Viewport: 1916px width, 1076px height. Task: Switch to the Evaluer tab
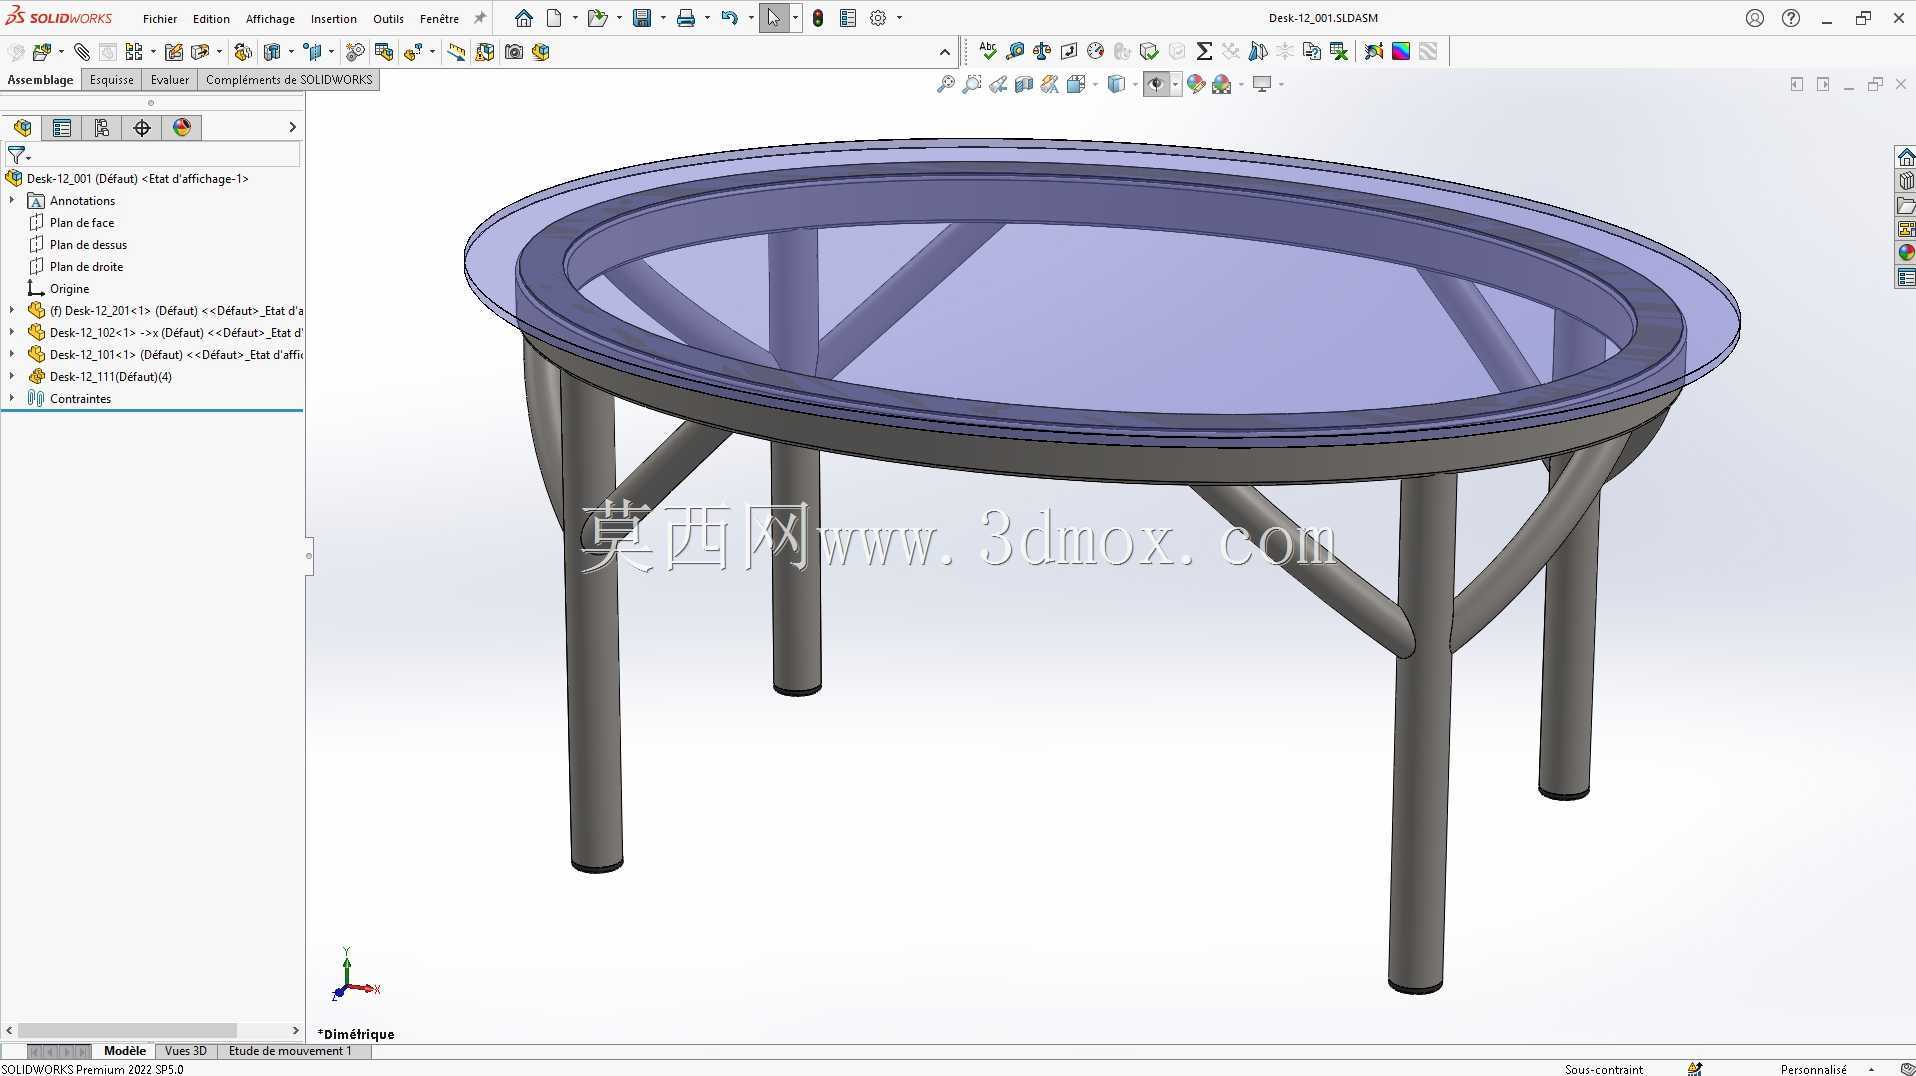(170, 80)
